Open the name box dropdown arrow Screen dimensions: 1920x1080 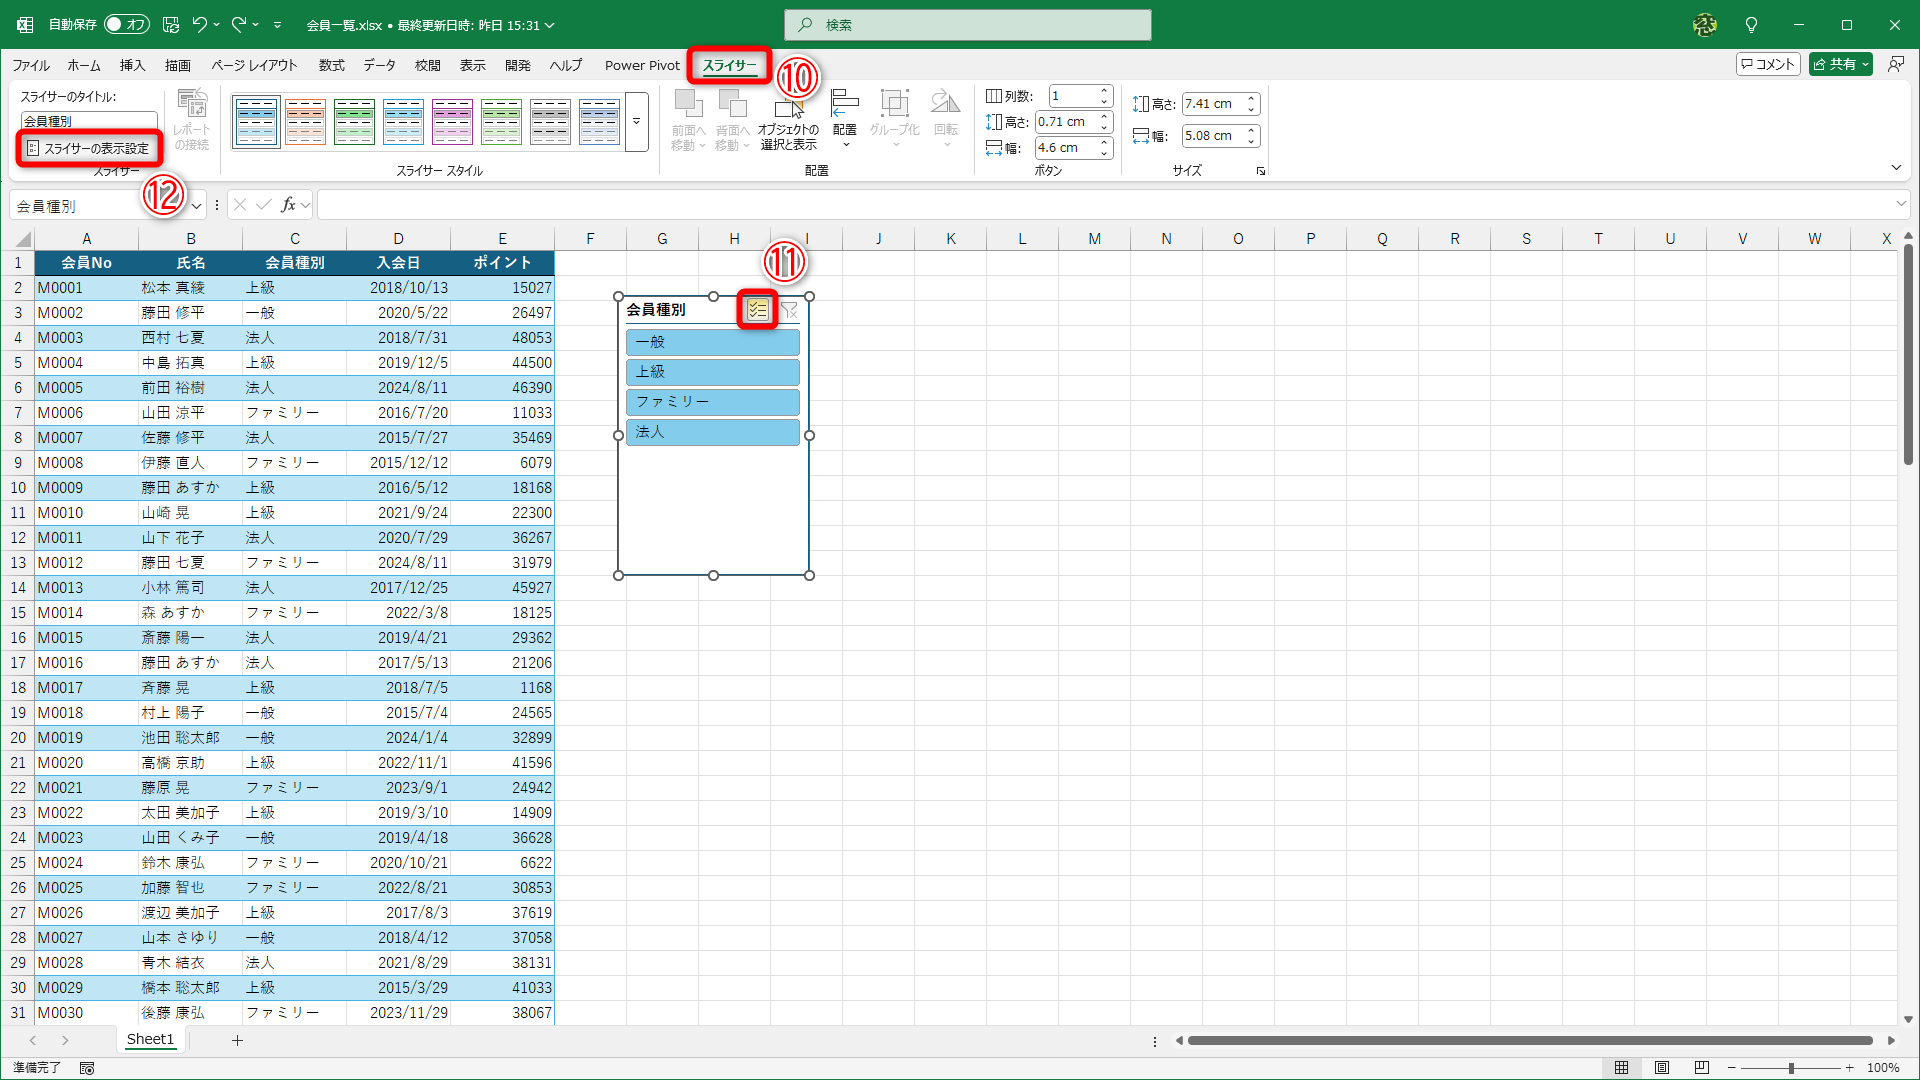[197, 206]
